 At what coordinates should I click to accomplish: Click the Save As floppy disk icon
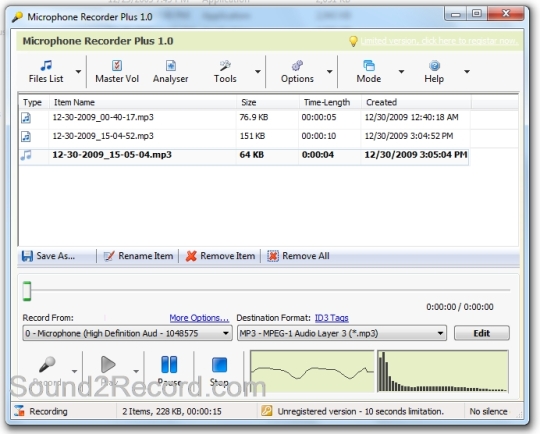27,256
